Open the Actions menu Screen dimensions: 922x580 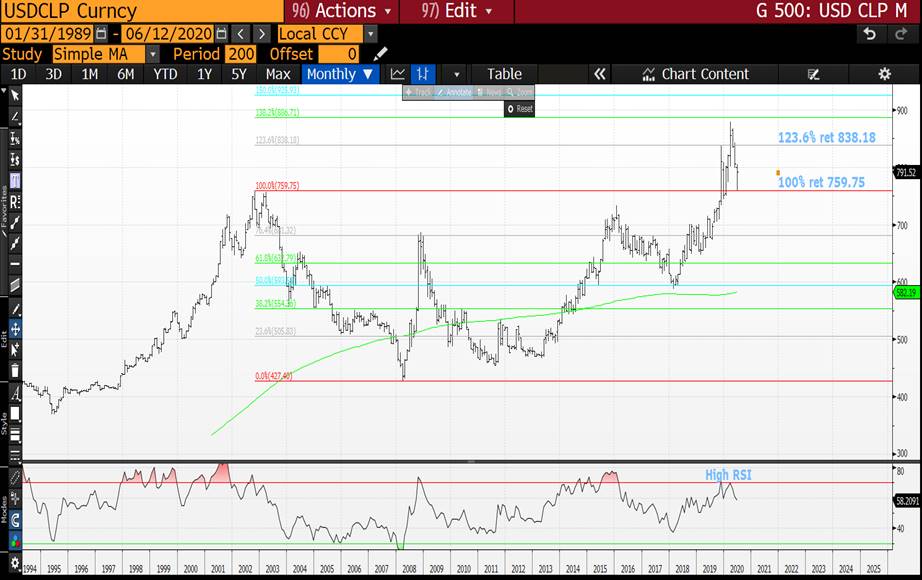pos(340,11)
